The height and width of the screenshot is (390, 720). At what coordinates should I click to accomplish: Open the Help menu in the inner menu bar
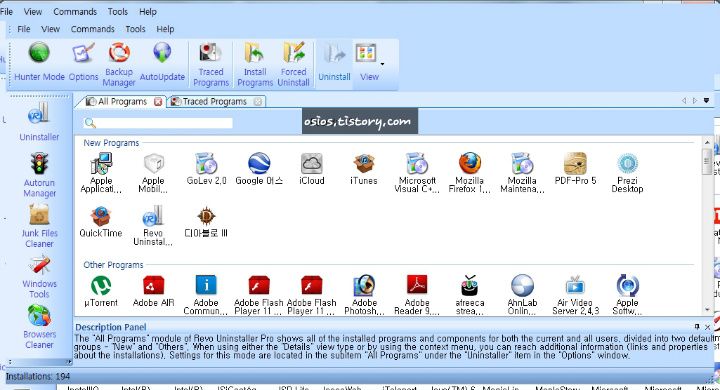pyautogui.click(x=165, y=29)
